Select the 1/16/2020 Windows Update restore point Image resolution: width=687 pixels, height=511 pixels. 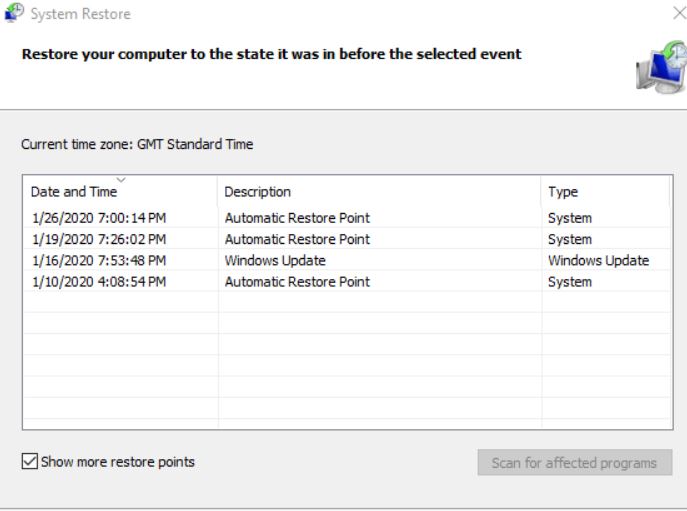[347, 260]
